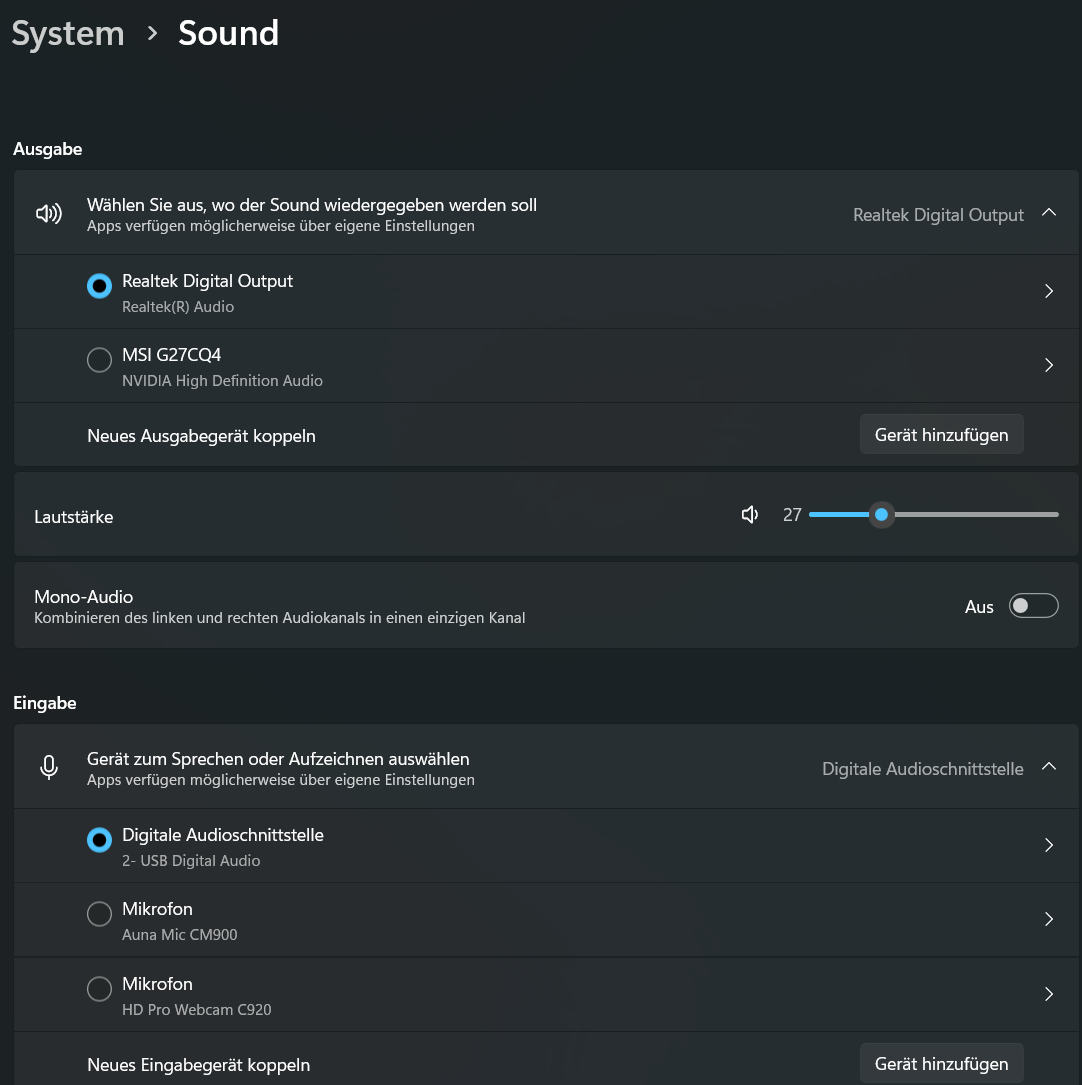Go back to System in breadcrumb

click(68, 33)
